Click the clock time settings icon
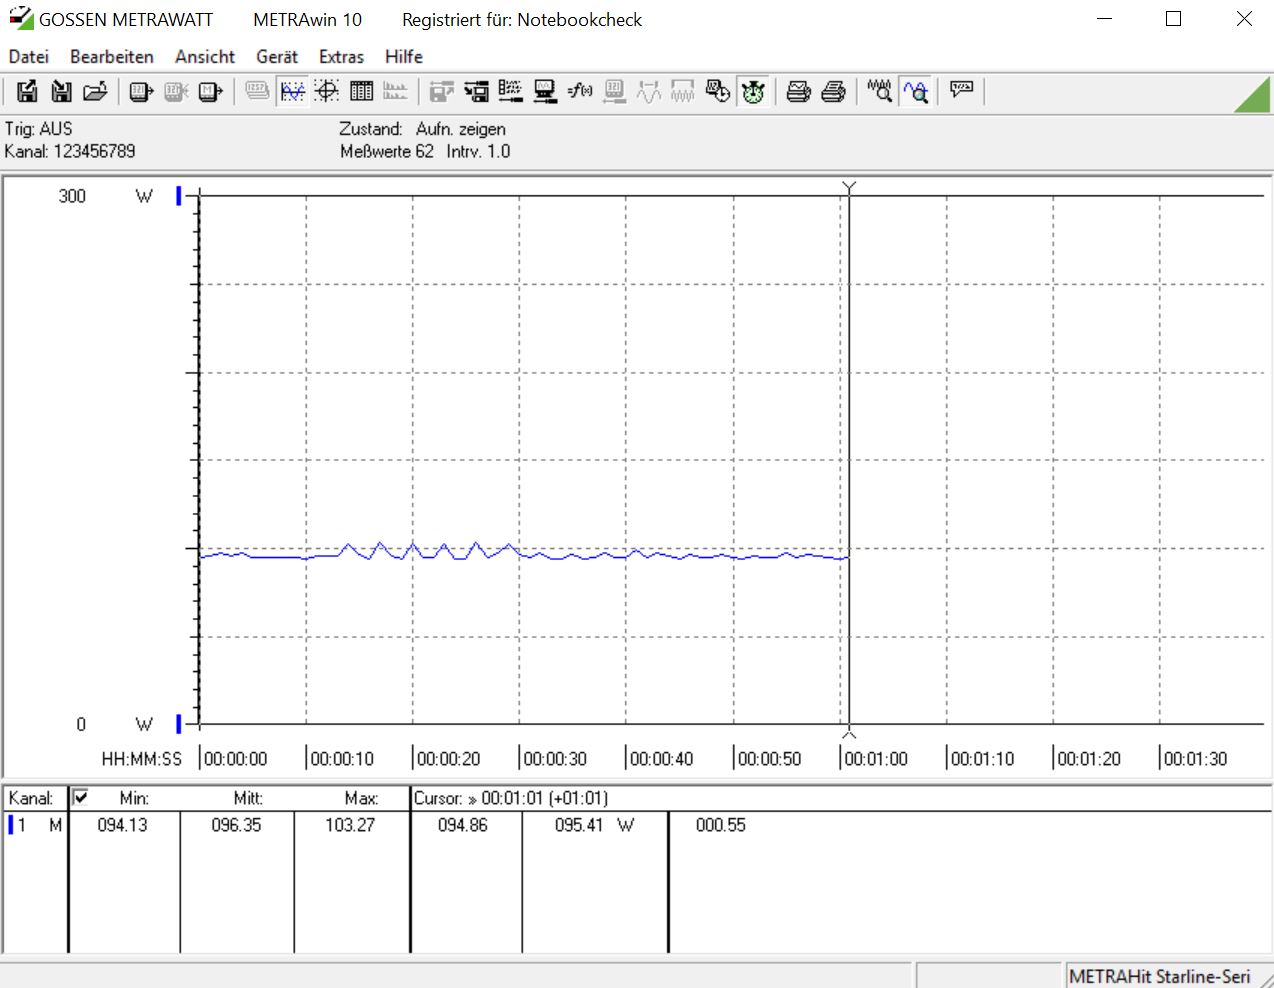This screenshot has height=988, width=1274. tap(717, 92)
